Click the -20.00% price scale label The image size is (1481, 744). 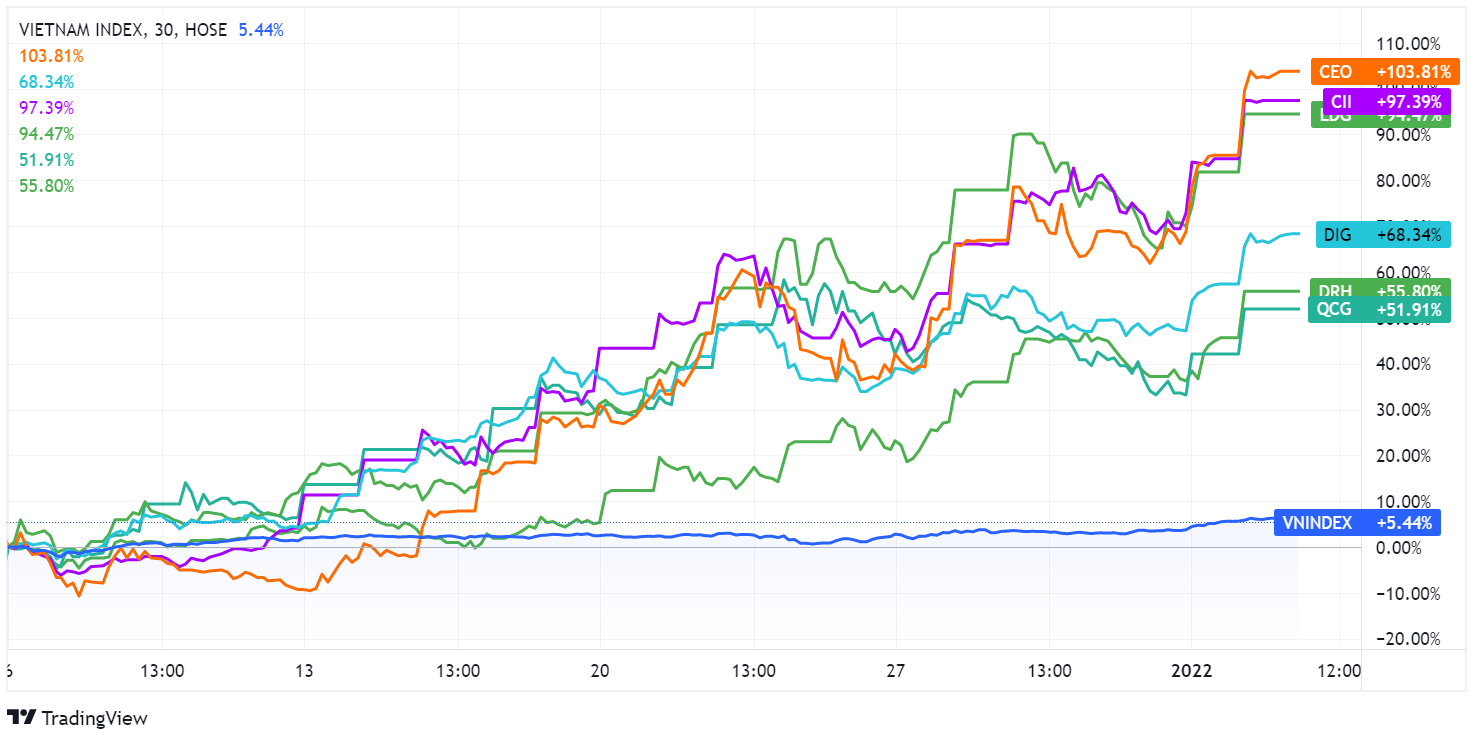(x=1404, y=639)
